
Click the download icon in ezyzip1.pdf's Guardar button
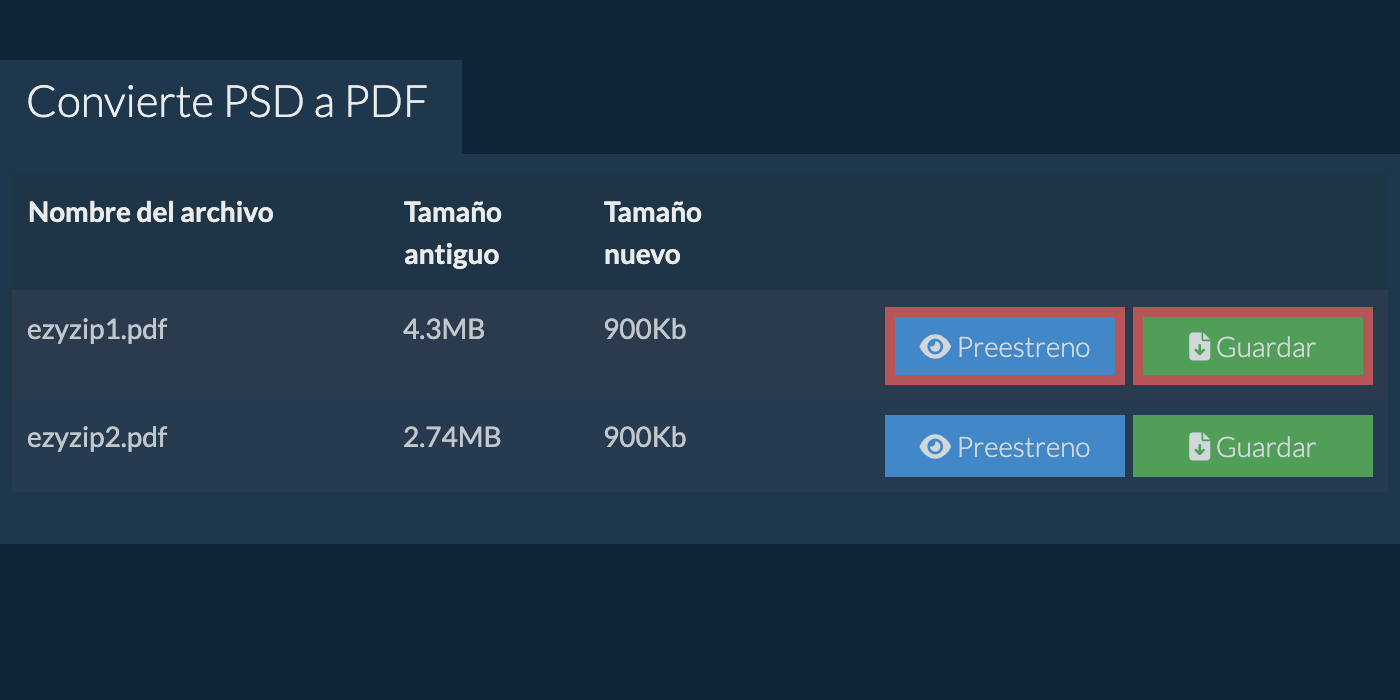[1199, 347]
